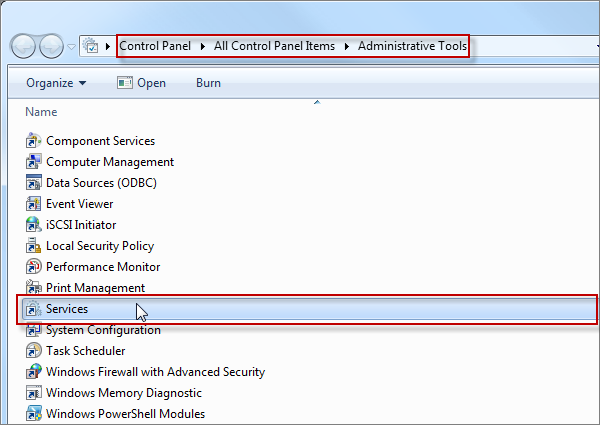Sort list by Name column header

click(x=41, y=112)
